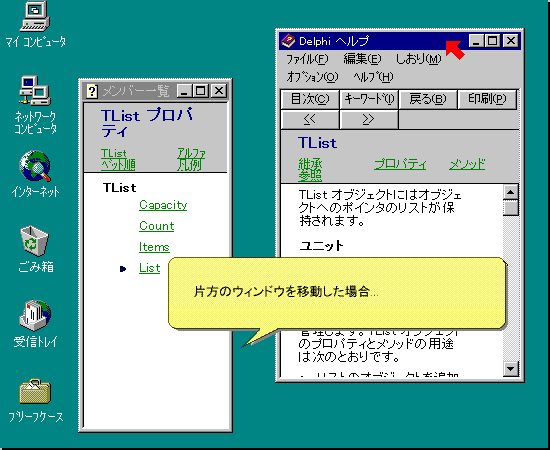Open the Capacity property link

[x=163, y=205]
